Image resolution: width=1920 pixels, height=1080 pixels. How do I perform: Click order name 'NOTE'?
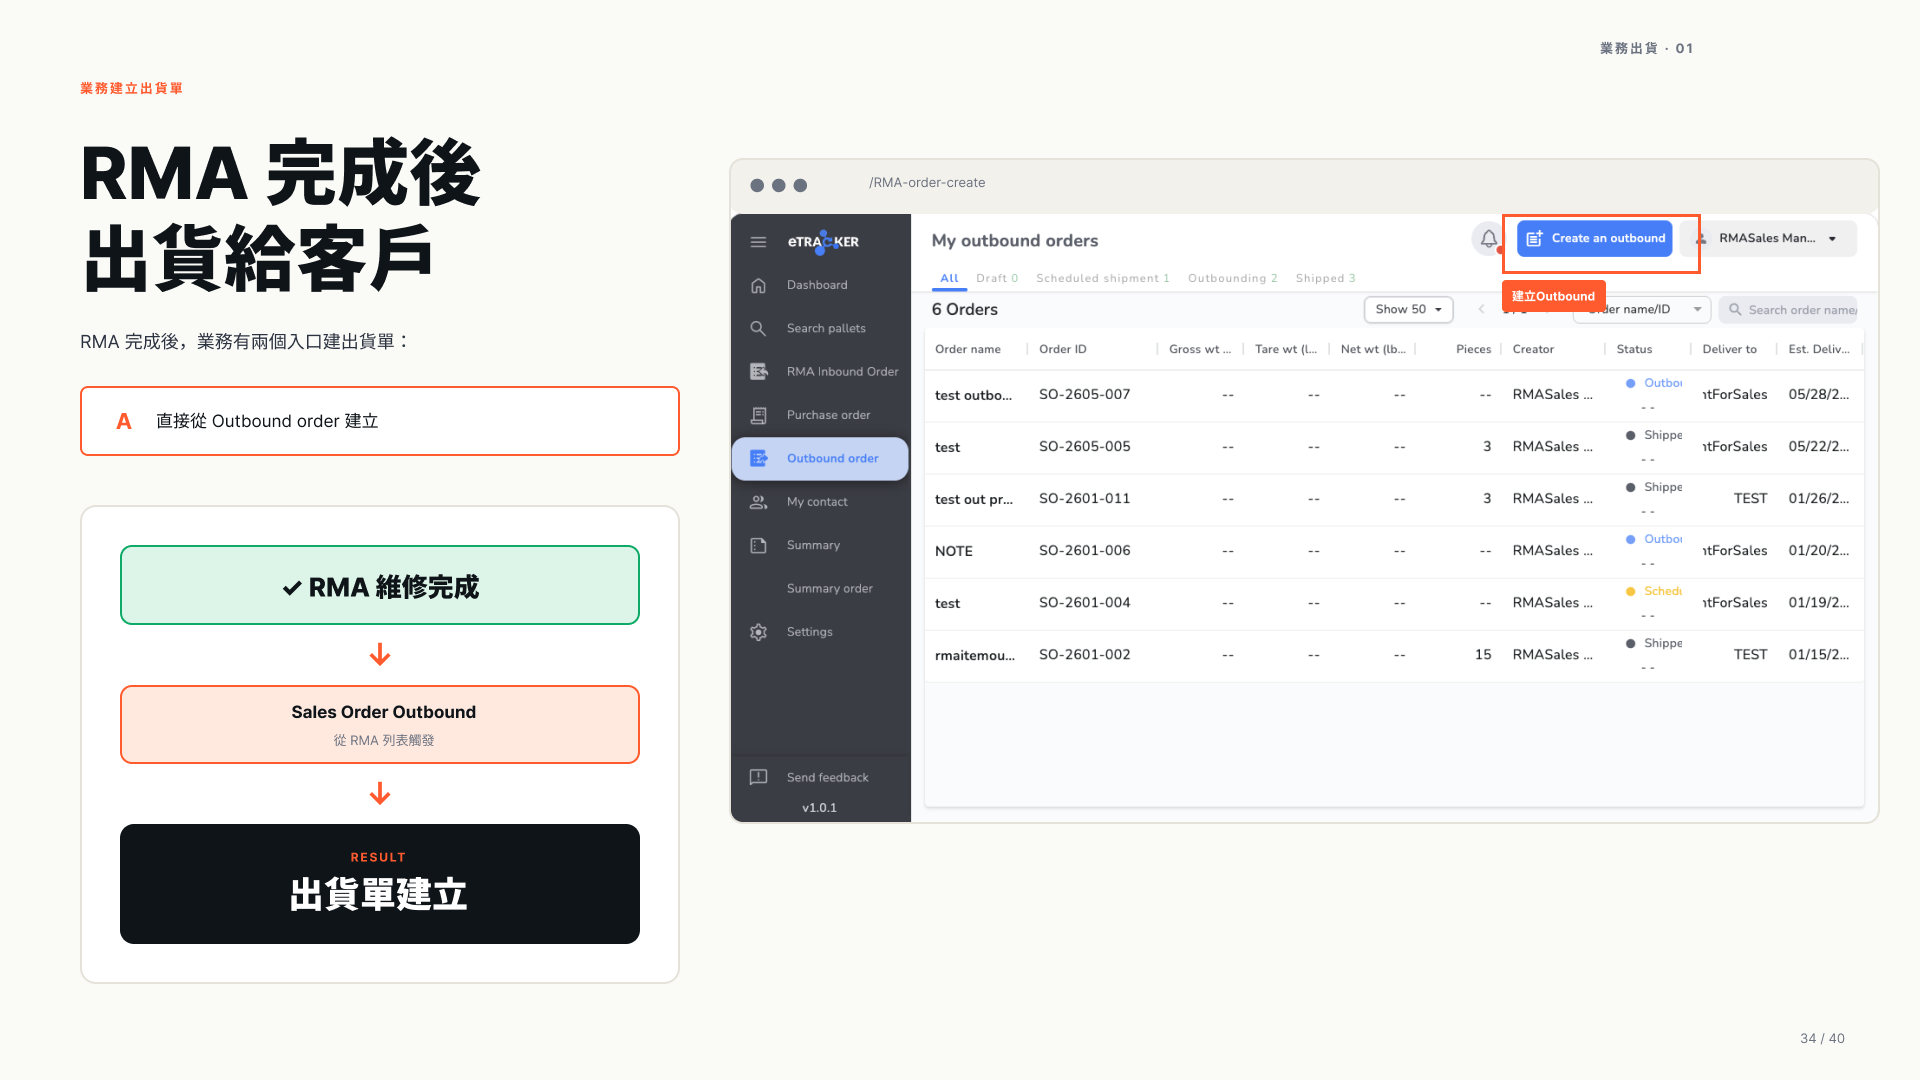[953, 551]
